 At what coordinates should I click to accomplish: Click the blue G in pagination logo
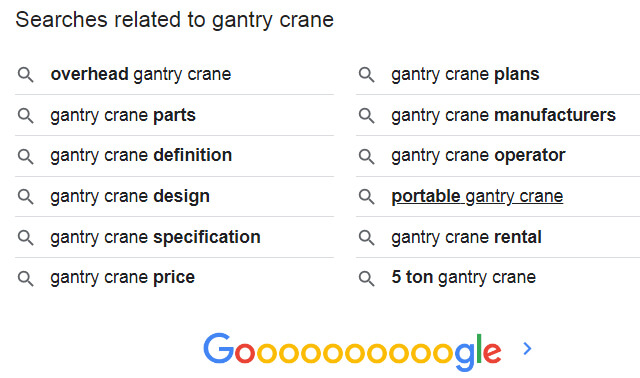pyautogui.click(x=219, y=349)
